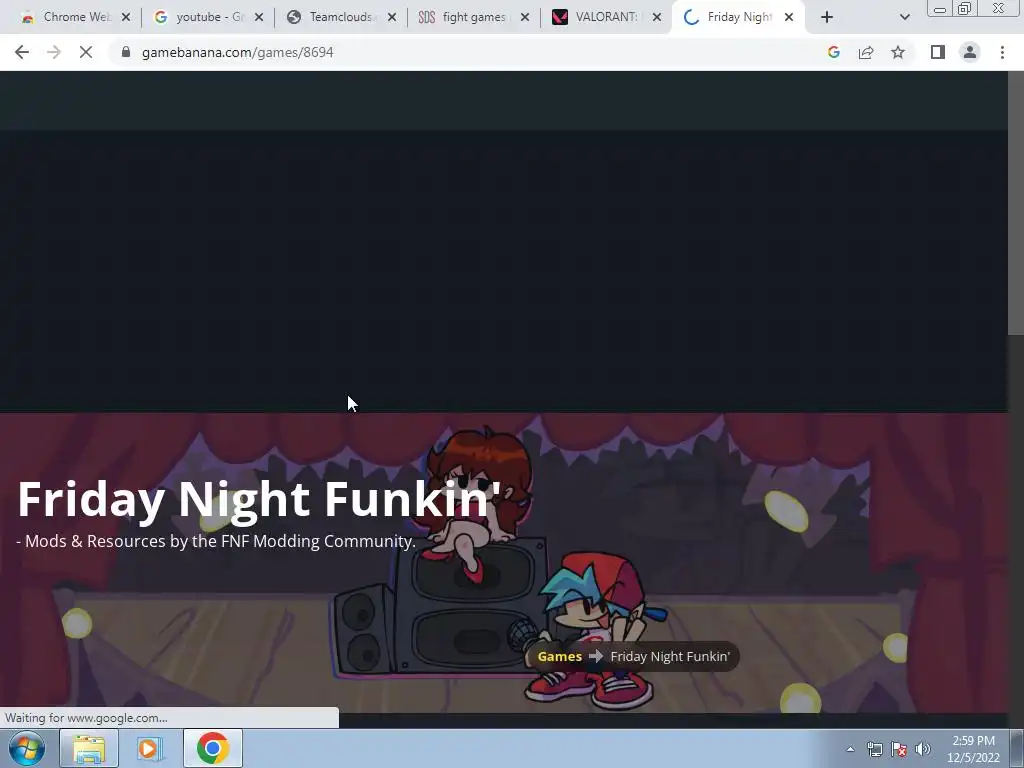The image size is (1024, 768).
Task: Click the Mods & Resources subtitle text
Action: click(216, 541)
